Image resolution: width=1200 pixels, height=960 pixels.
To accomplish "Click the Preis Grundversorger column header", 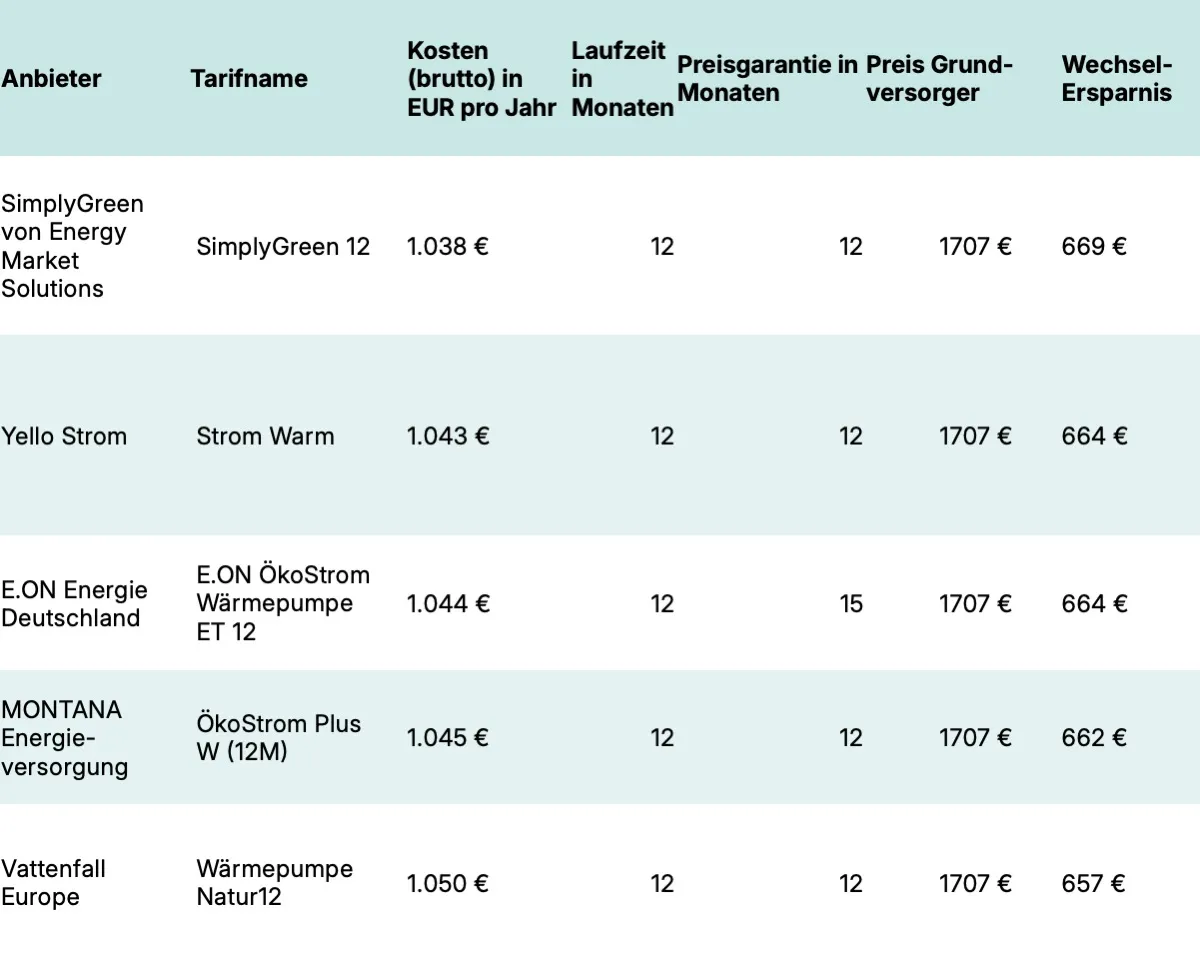I will [x=939, y=79].
